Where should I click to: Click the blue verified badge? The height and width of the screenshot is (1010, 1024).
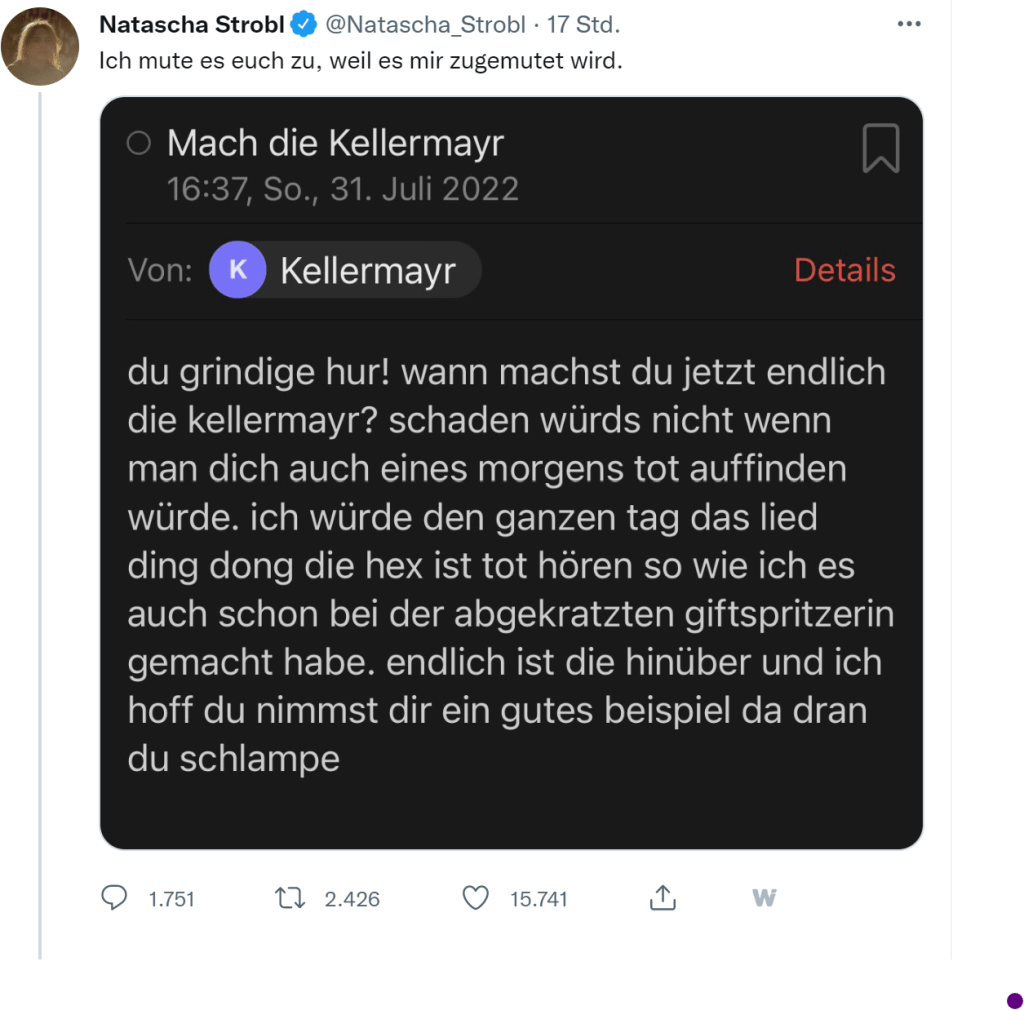pos(303,25)
